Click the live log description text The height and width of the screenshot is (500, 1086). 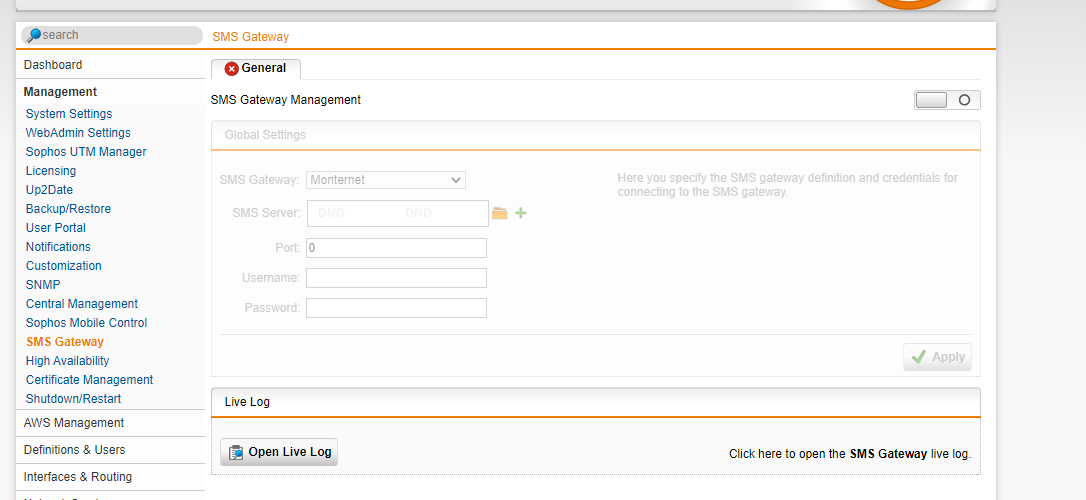point(850,455)
